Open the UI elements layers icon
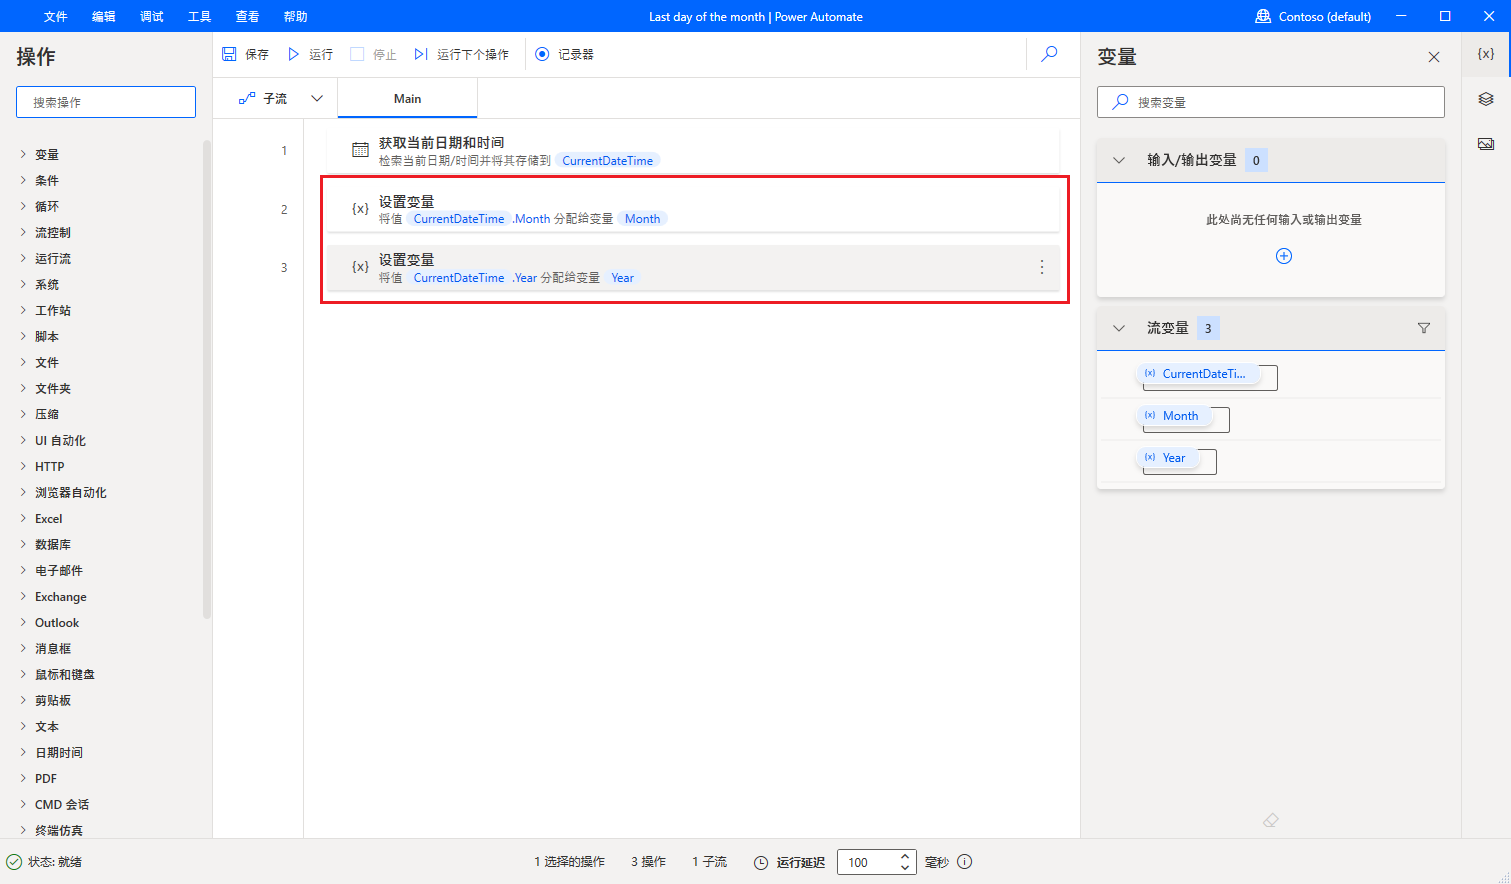 (1486, 99)
